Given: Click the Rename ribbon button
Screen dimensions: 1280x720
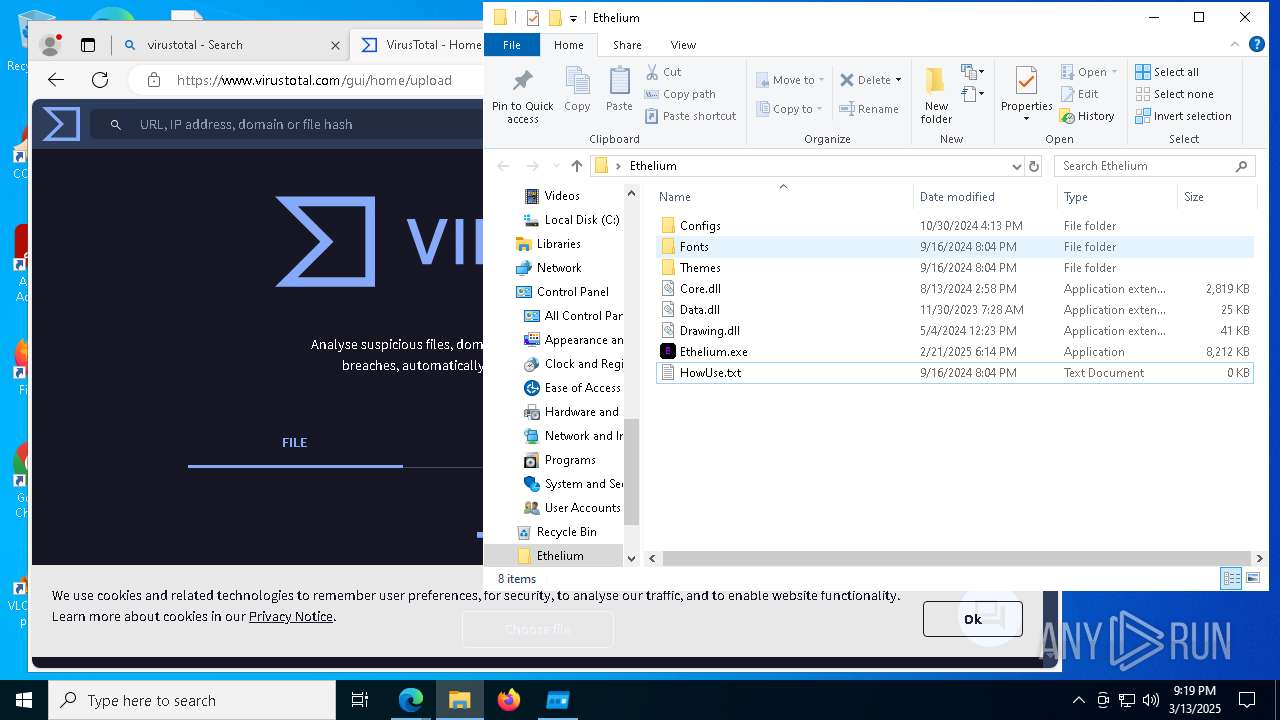Looking at the screenshot, I should coord(869,109).
